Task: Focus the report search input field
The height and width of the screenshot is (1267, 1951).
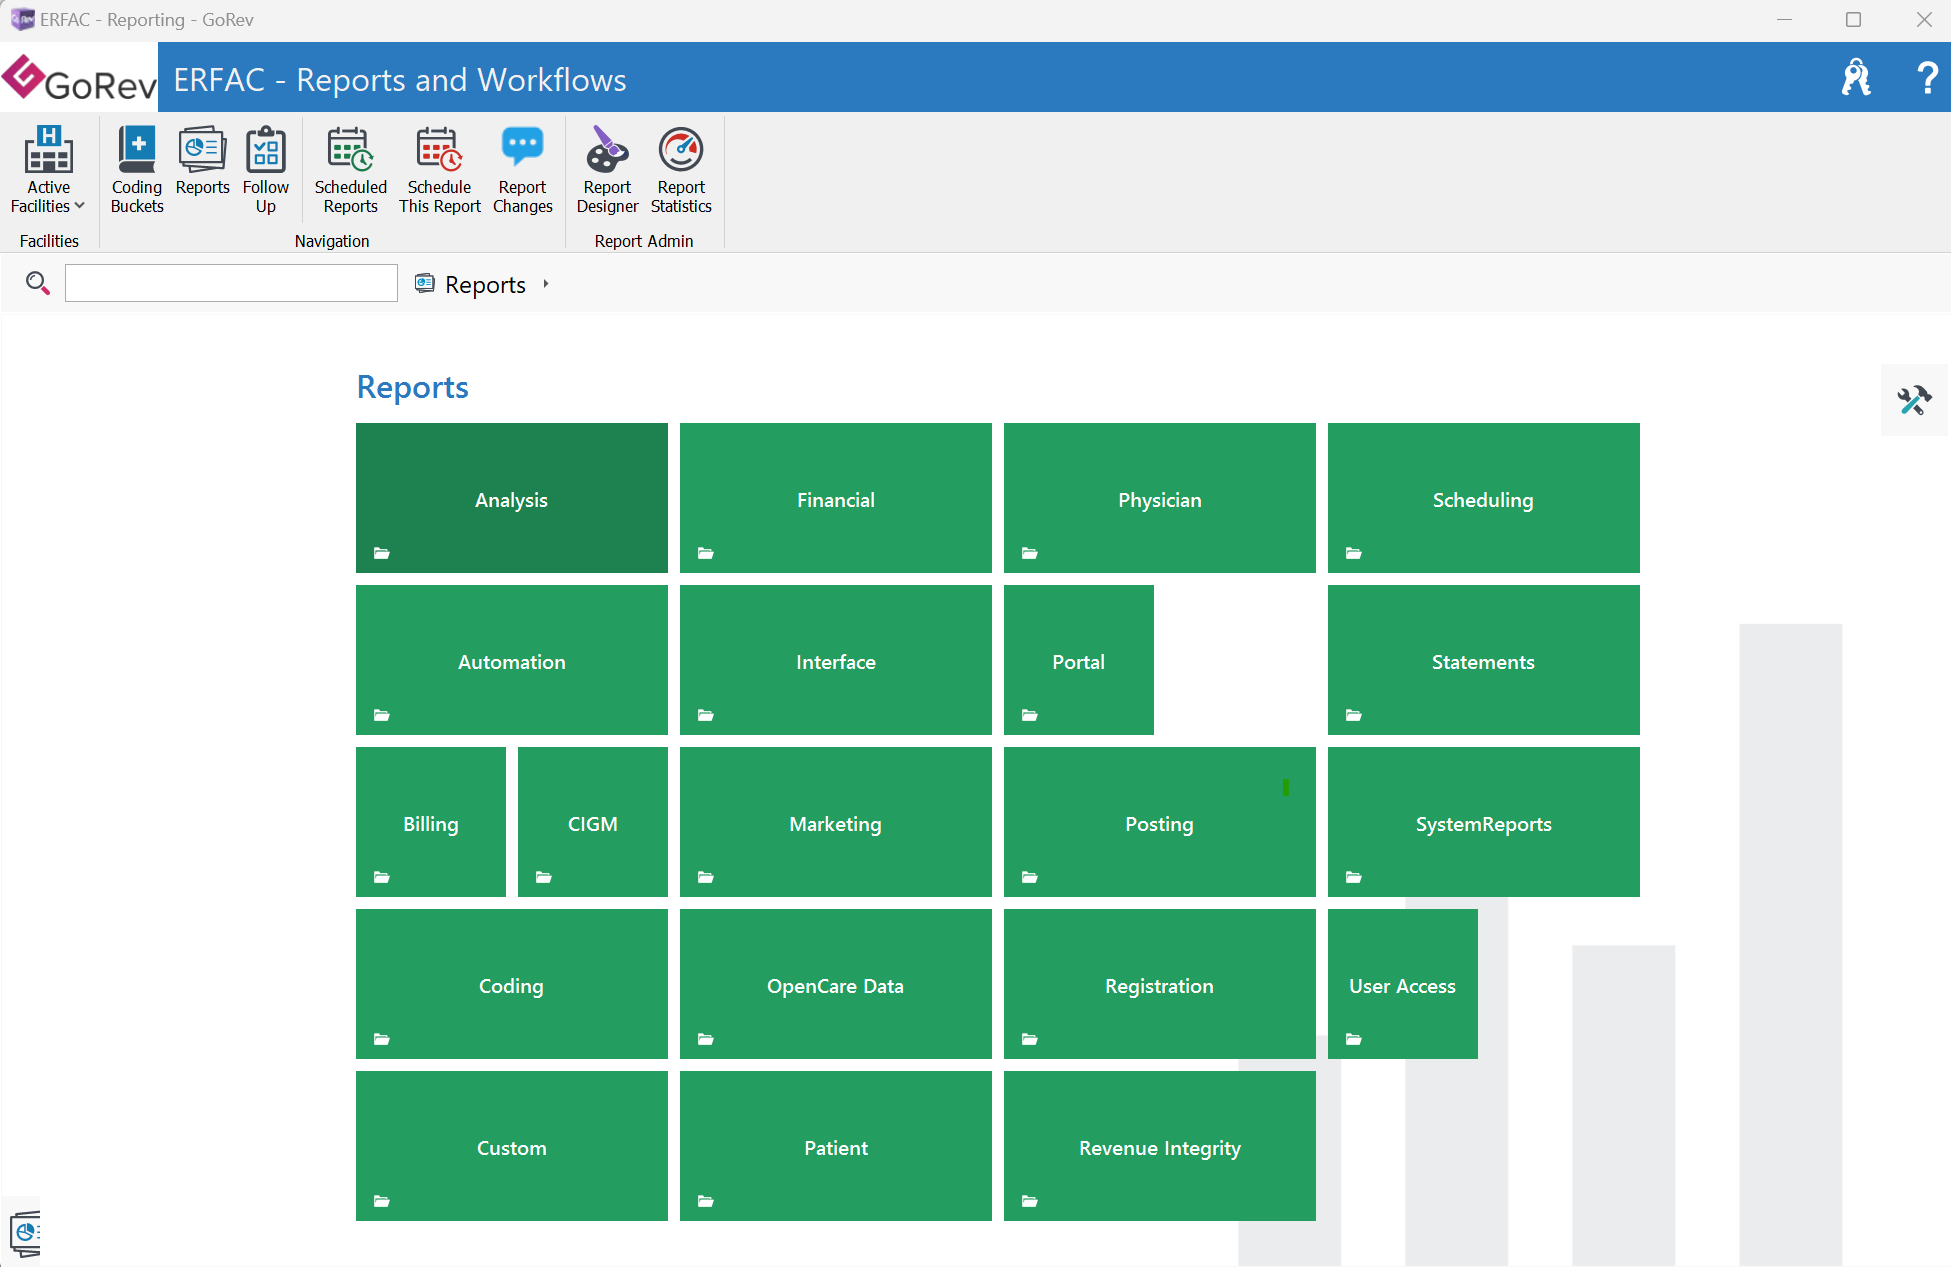Action: point(231,283)
